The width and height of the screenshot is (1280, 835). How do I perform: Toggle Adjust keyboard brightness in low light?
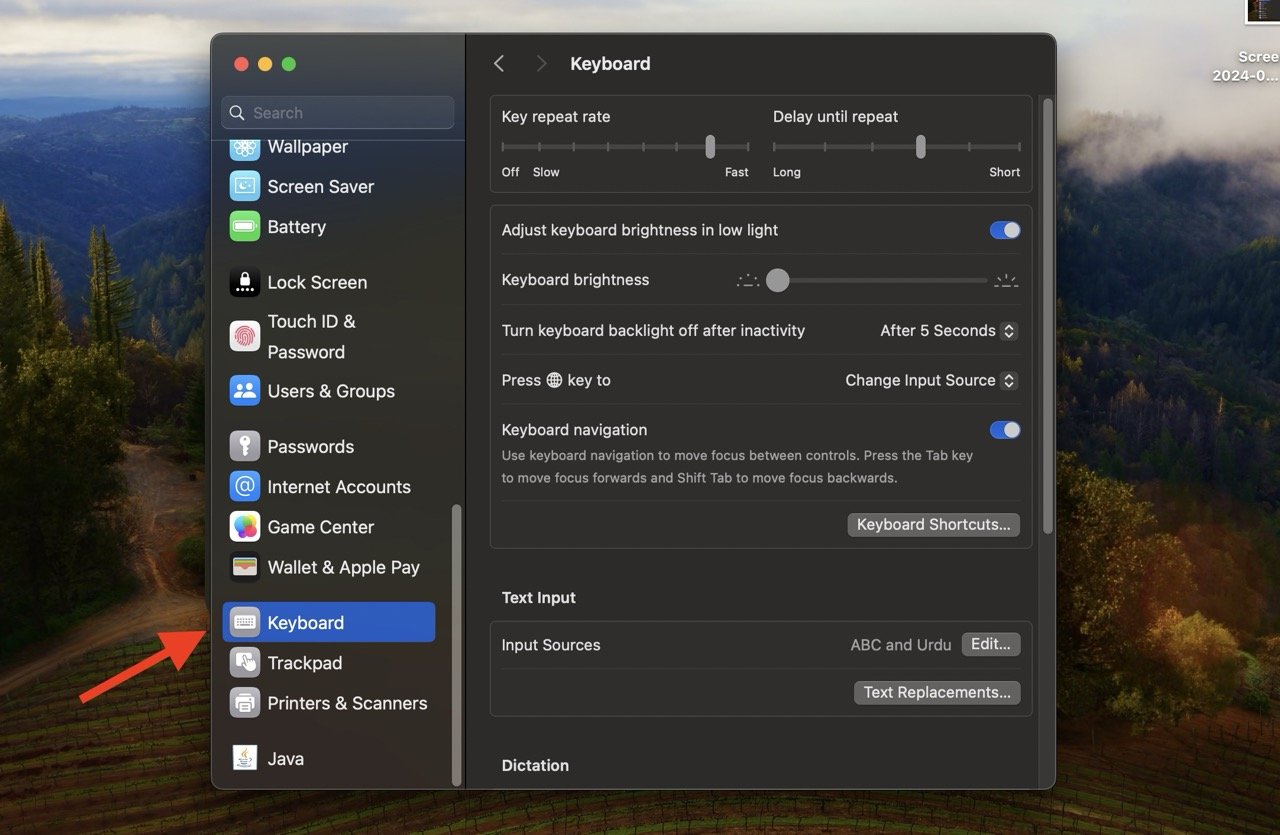click(1004, 230)
